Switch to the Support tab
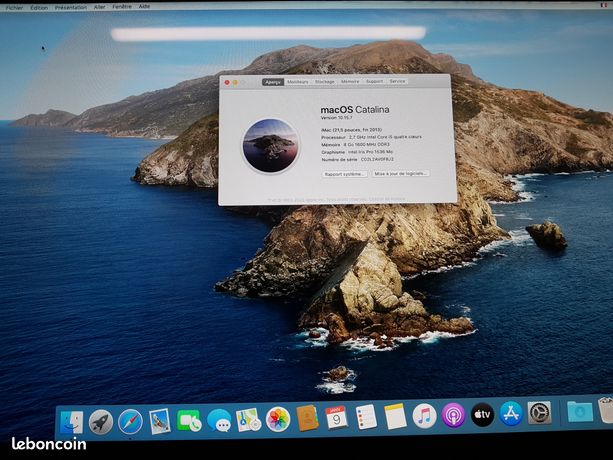 [x=374, y=81]
